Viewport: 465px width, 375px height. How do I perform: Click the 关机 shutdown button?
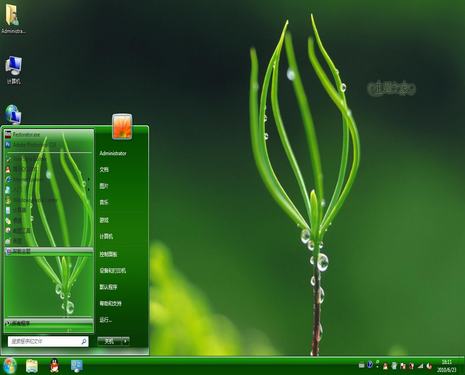[110, 341]
